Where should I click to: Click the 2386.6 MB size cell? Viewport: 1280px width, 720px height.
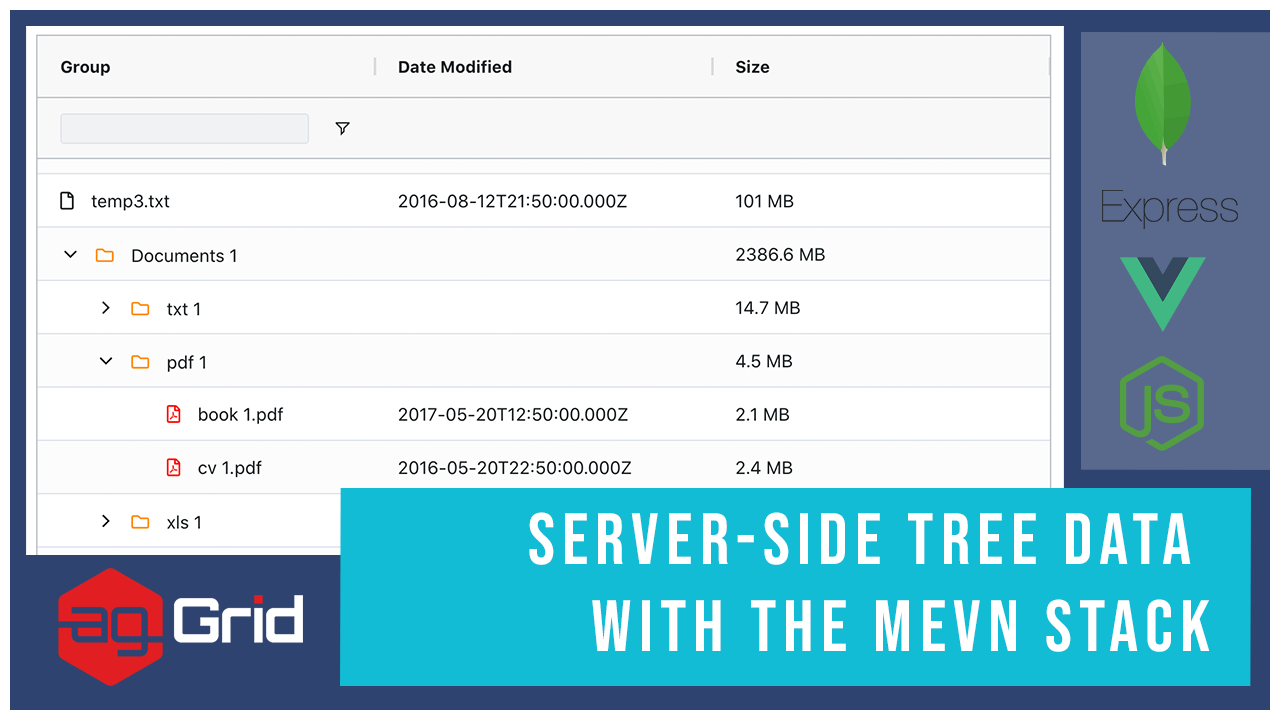(780, 255)
